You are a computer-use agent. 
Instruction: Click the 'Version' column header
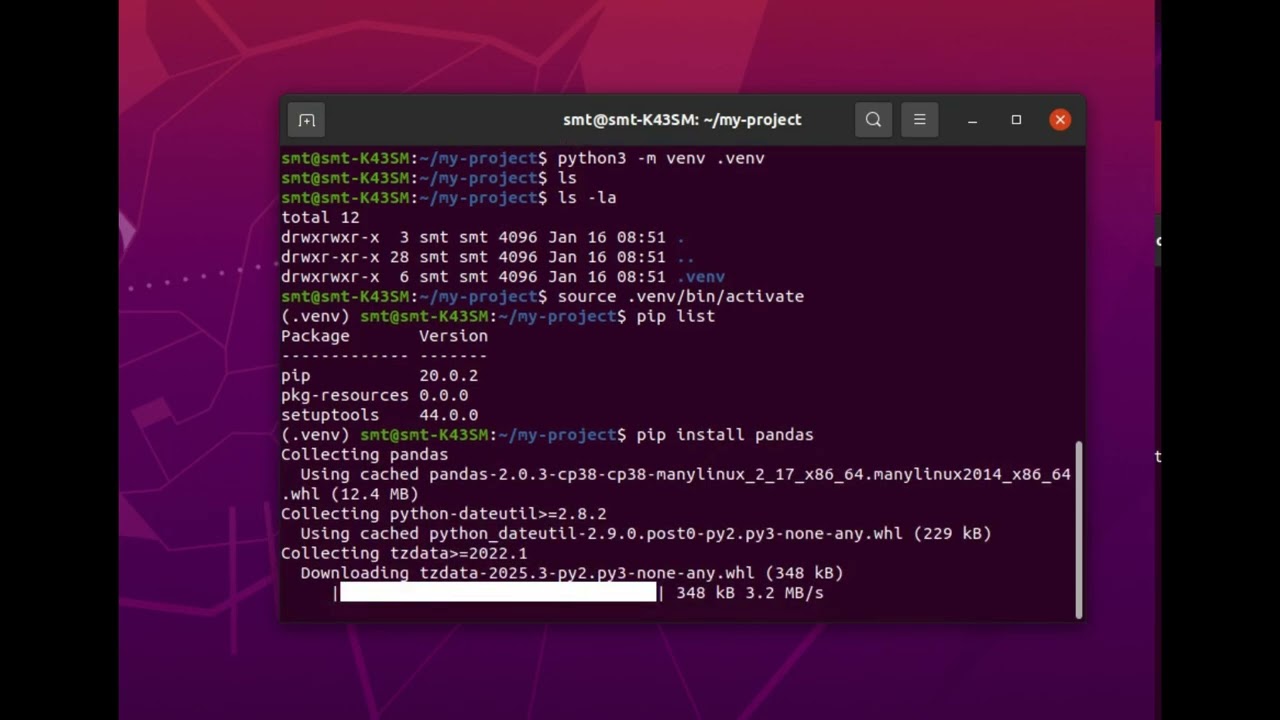pos(453,336)
